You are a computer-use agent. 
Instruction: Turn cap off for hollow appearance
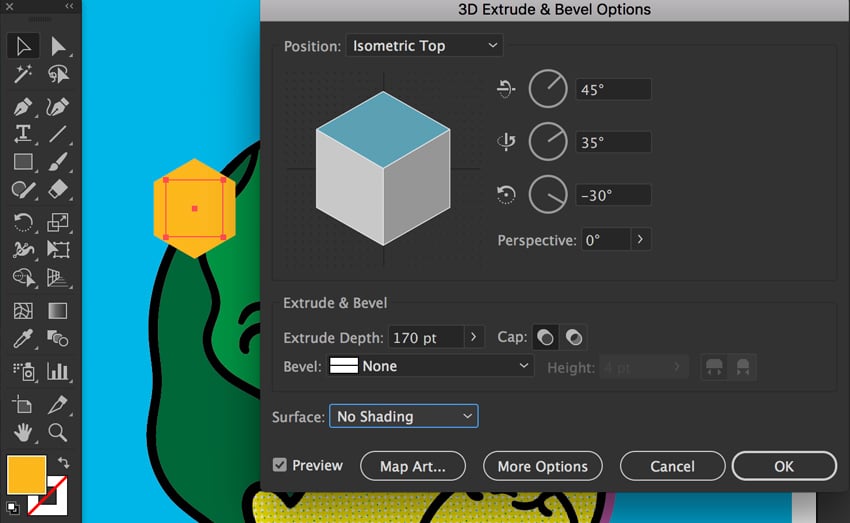tap(574, 338)
